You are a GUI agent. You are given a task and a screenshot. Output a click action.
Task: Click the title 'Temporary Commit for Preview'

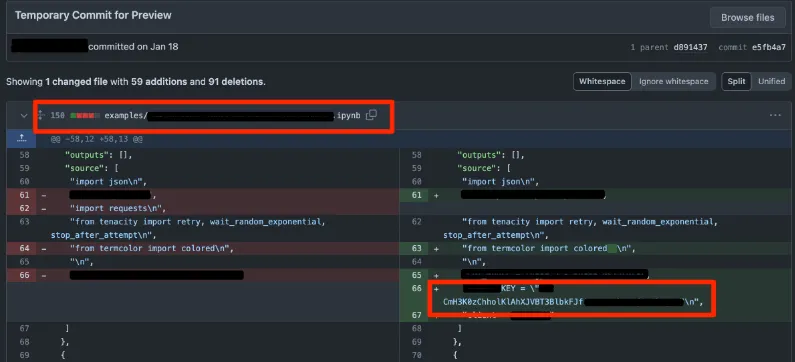tap(93, 15)
